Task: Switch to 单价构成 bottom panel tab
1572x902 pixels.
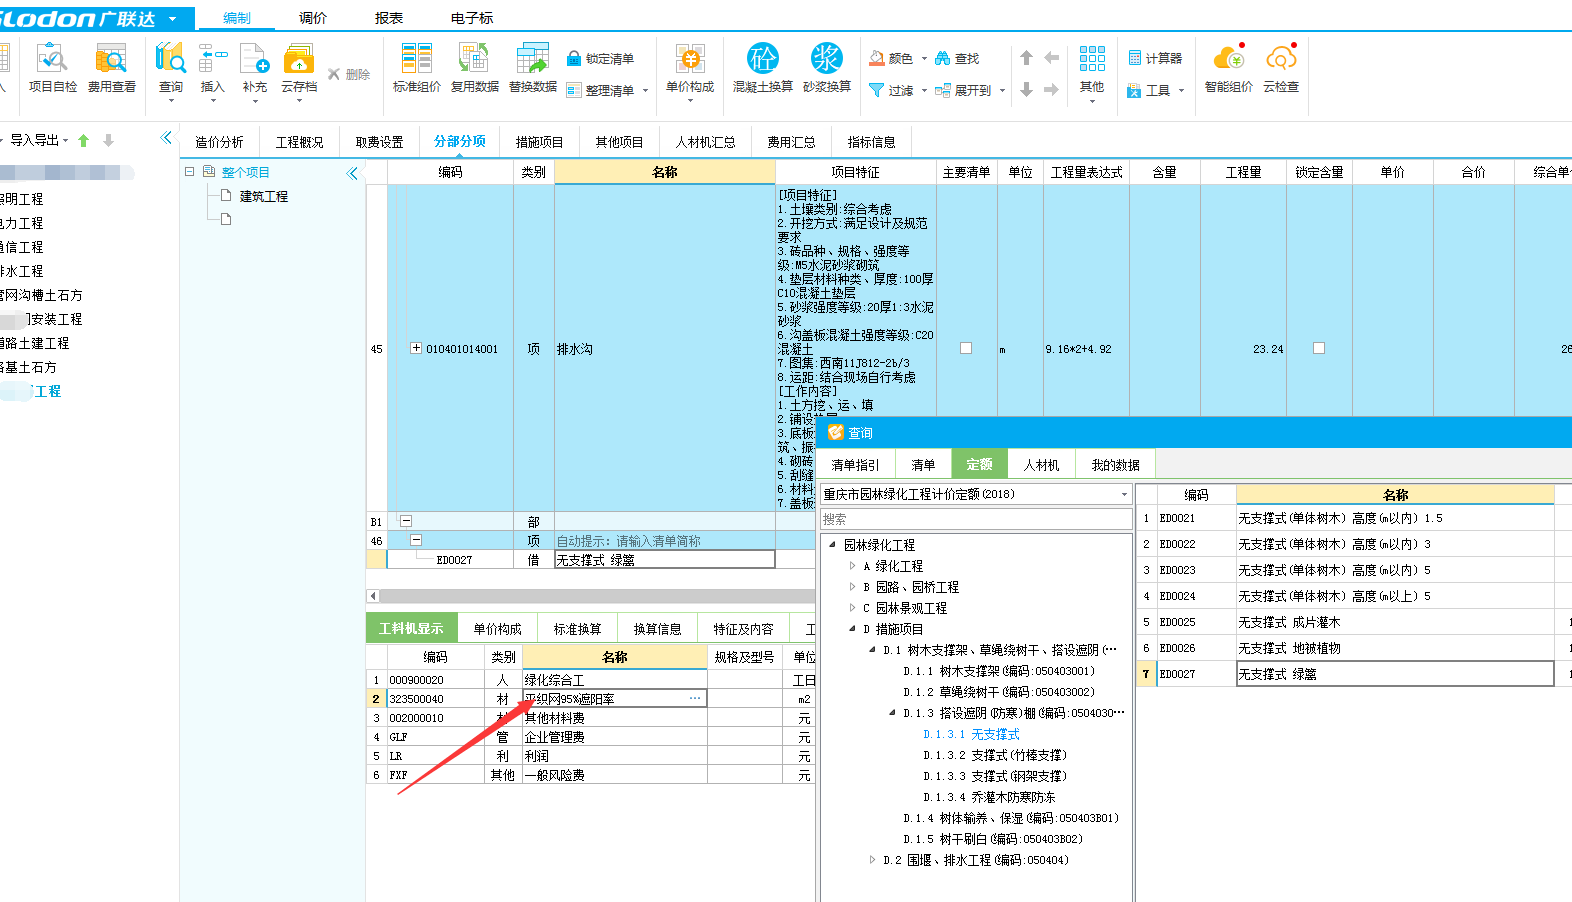Action: click(x=497, y=628)
